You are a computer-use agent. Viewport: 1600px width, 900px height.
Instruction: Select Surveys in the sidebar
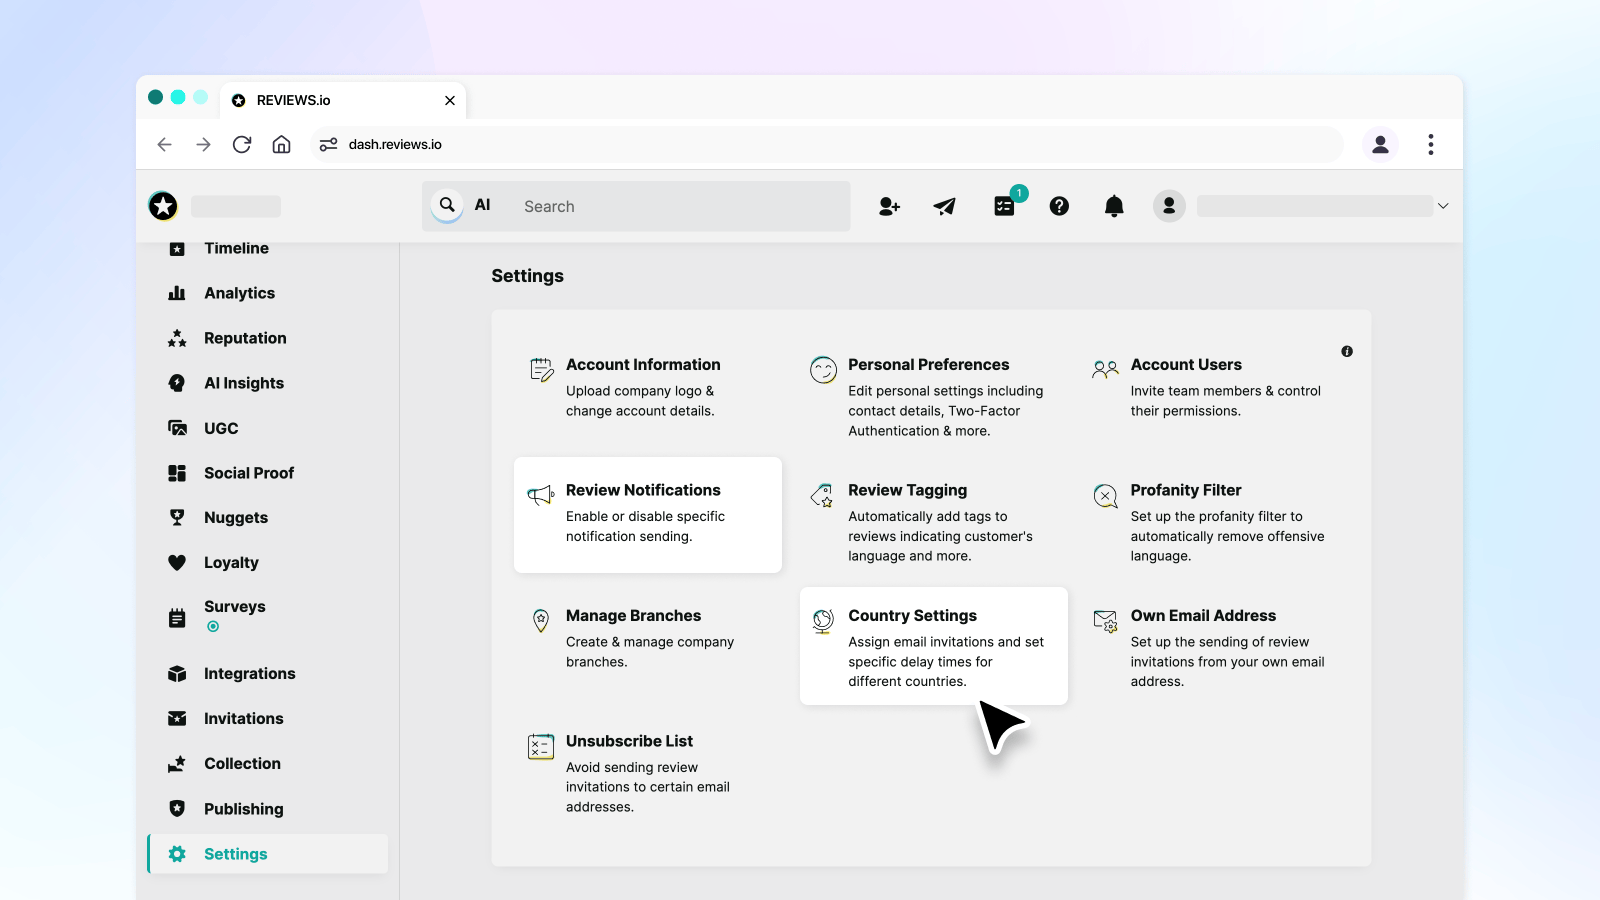234,607
